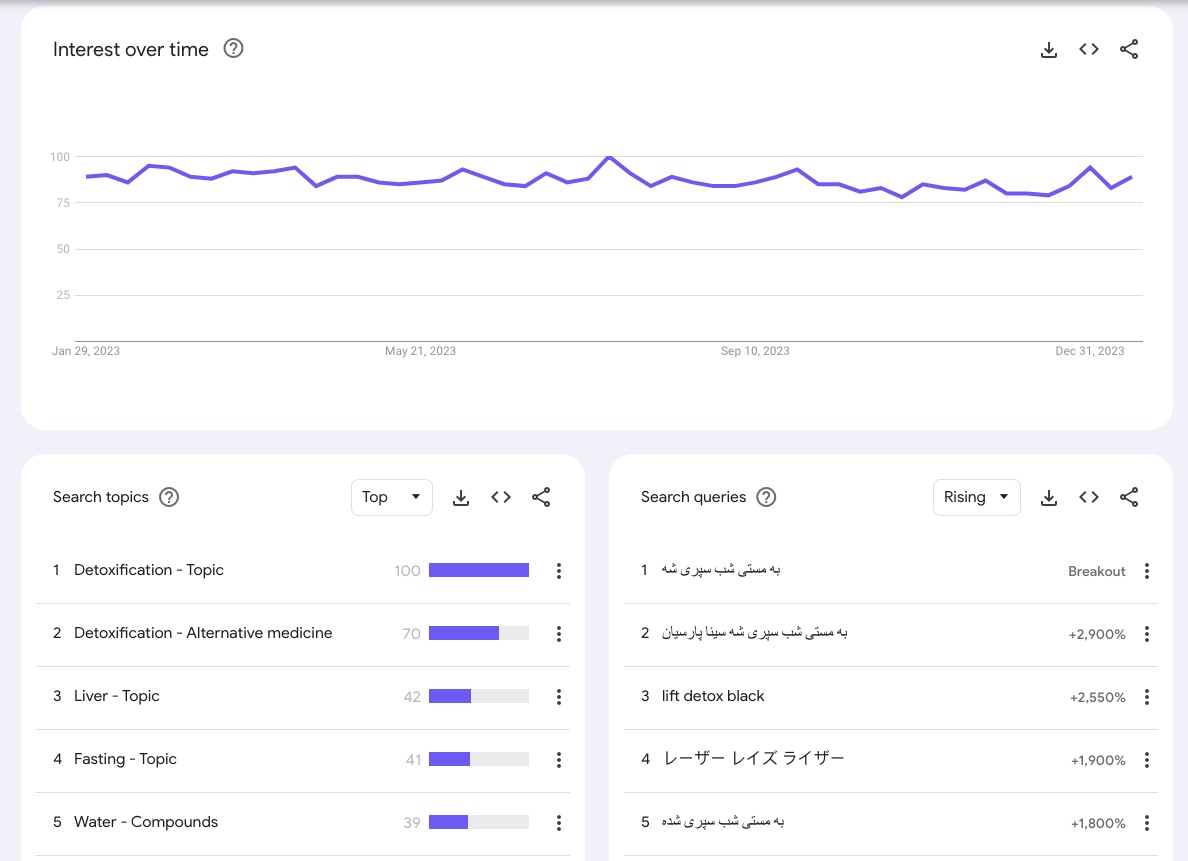This screenshot has width=1188, height=861.
Task: Download the Interest over time data
Action: (1049, 50)
